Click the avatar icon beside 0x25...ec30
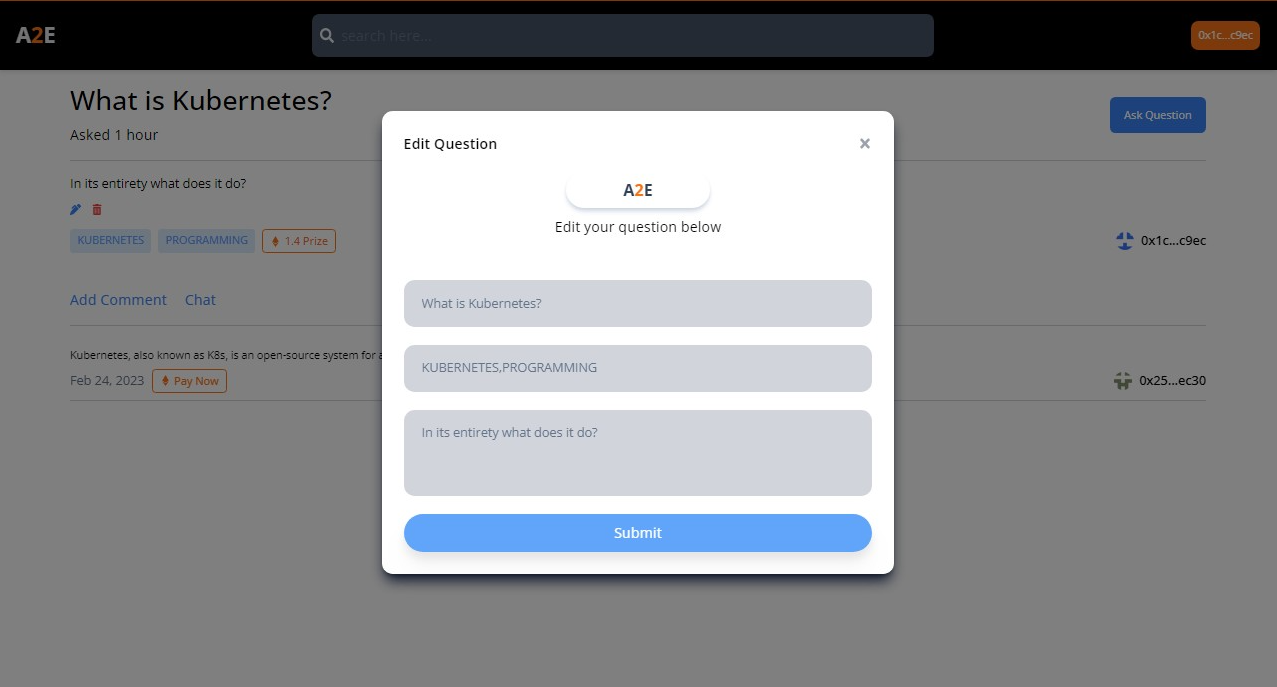 click(x=1123, y=380)
